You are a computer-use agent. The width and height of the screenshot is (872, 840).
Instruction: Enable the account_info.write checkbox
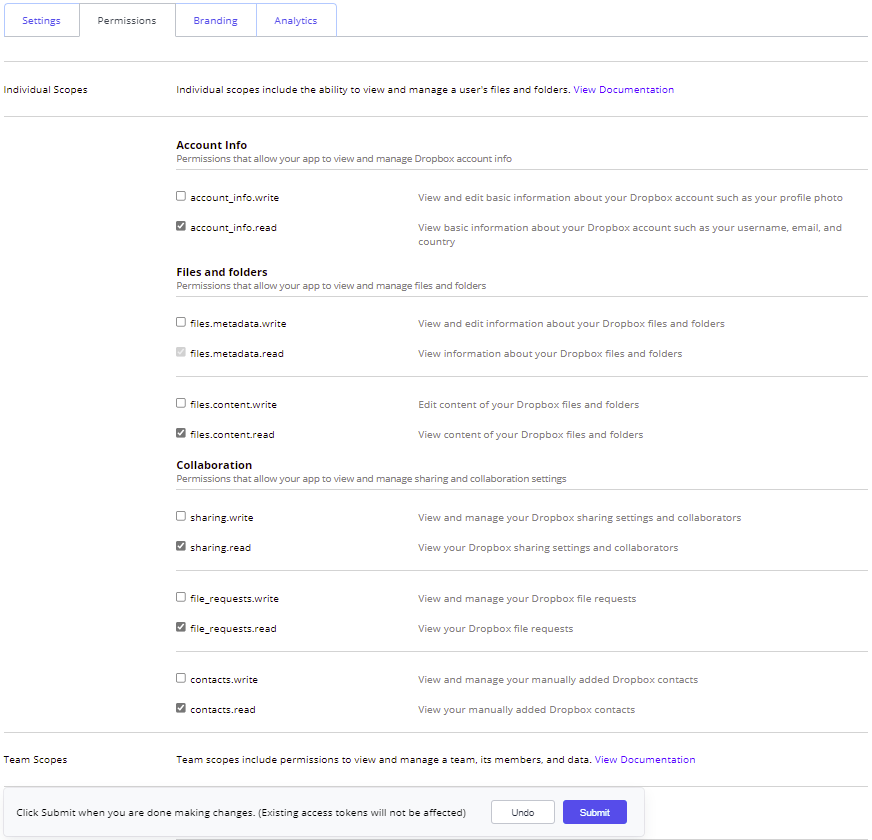point(181,196)
